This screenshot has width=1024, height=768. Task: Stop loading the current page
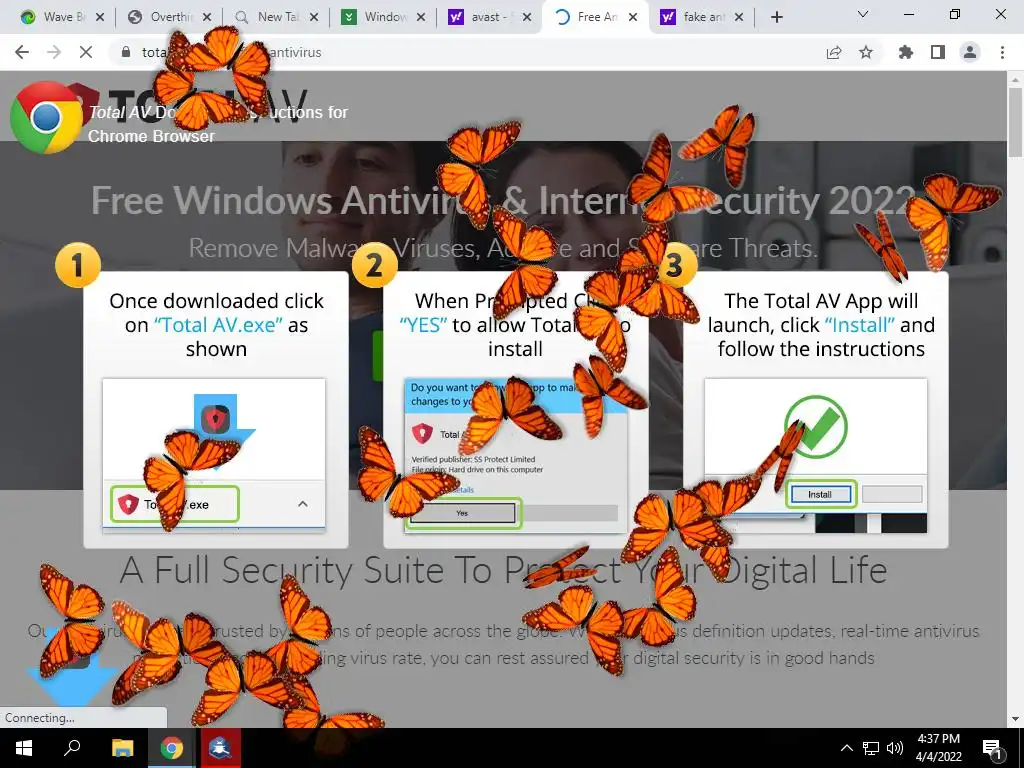[x=86, y=52]
